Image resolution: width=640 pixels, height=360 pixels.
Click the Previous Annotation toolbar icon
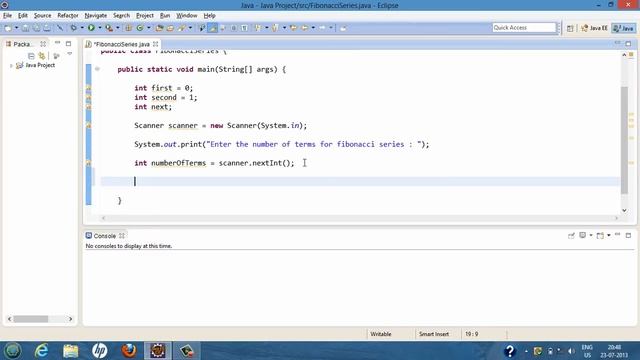pos(275,28)
